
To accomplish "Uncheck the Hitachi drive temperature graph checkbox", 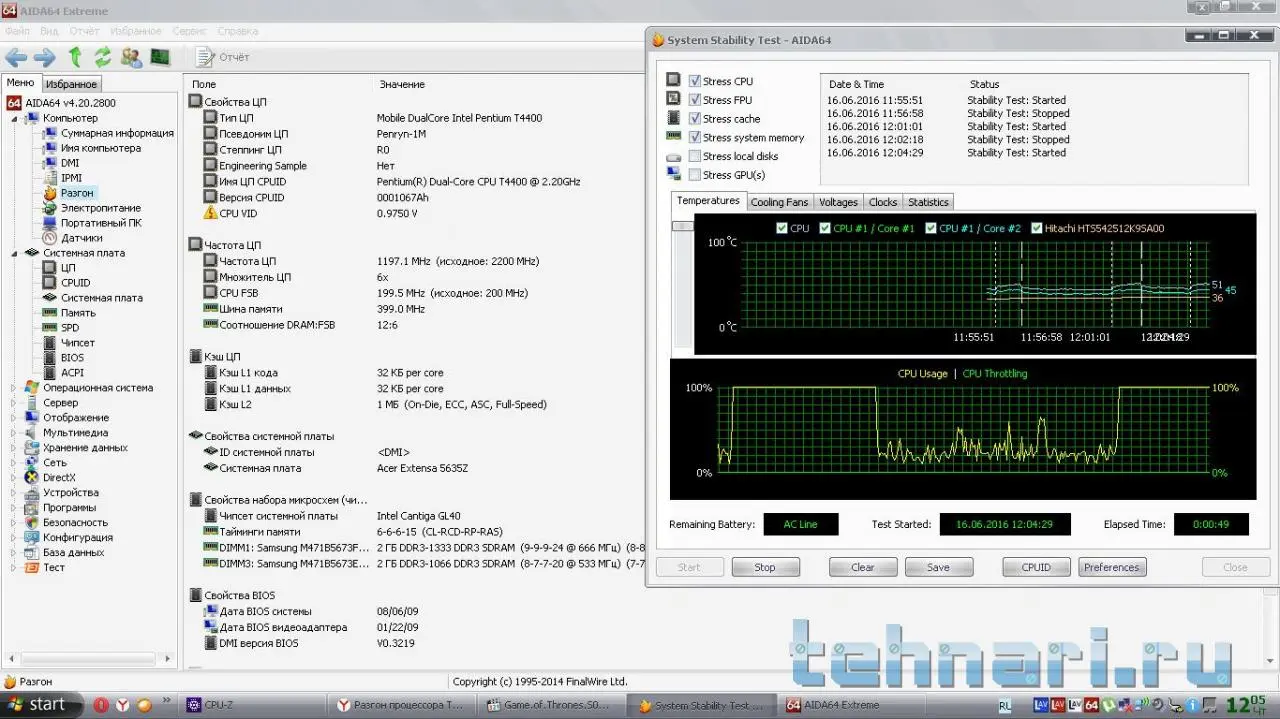I will pyautogui.click(x=1036, y=228).
